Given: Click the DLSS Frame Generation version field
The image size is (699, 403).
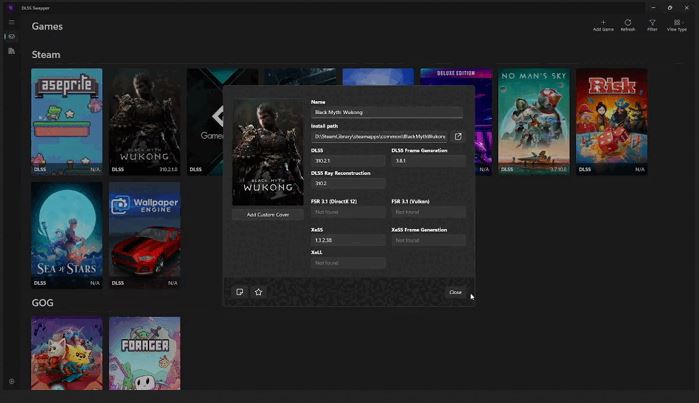Looking at the screenshot, I should [428, 160].
